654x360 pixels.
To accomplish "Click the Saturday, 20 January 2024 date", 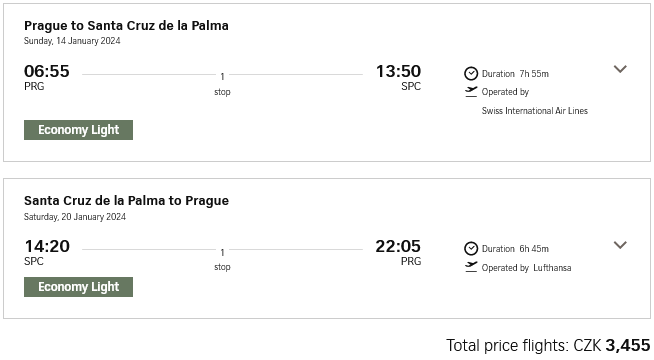I will 75,217.
